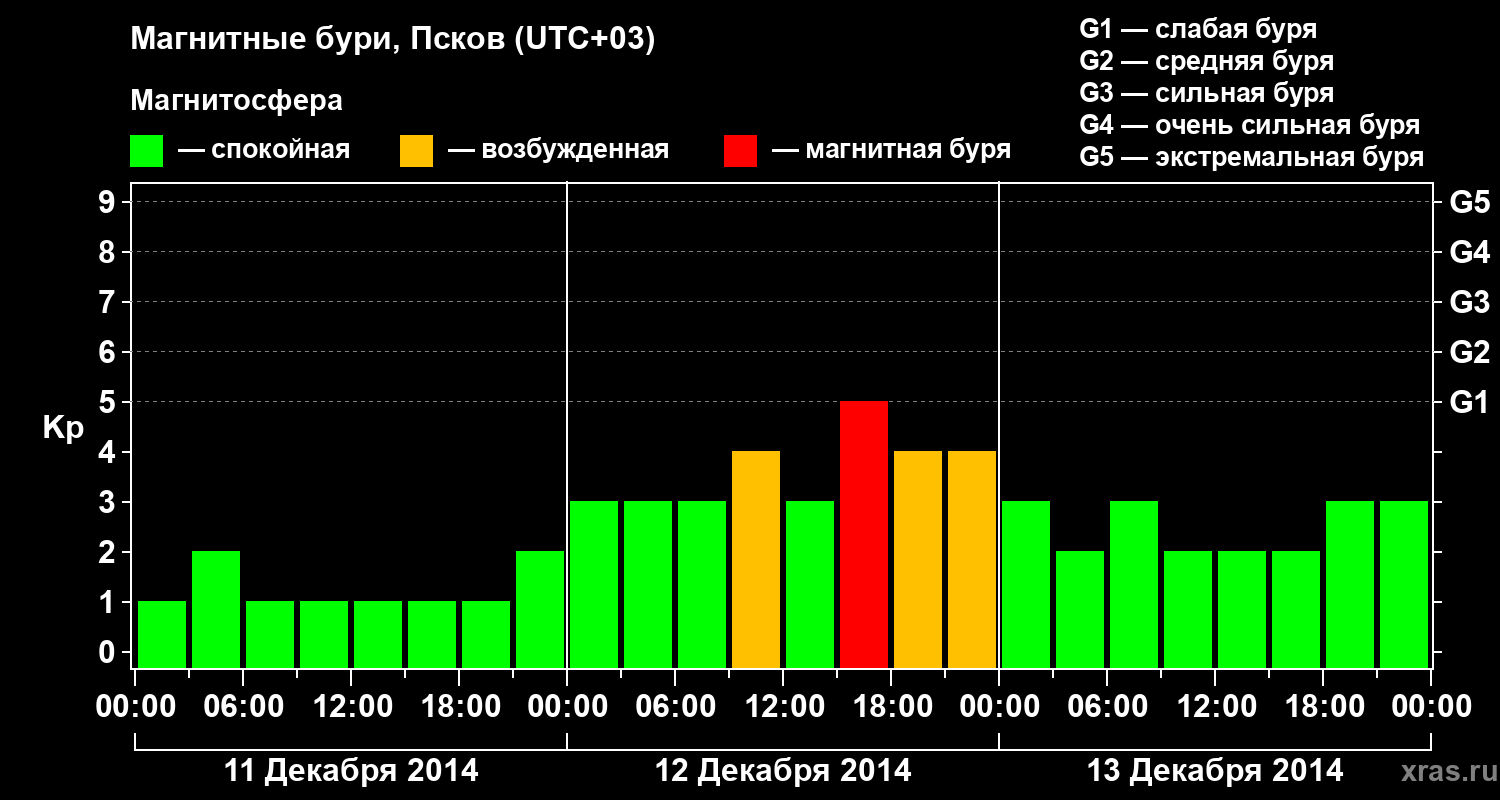The width and height of the screenshot is (1500, 800).
Task: Click the '11 Декабря 2014' date label
Action: (x=351, y=771)
